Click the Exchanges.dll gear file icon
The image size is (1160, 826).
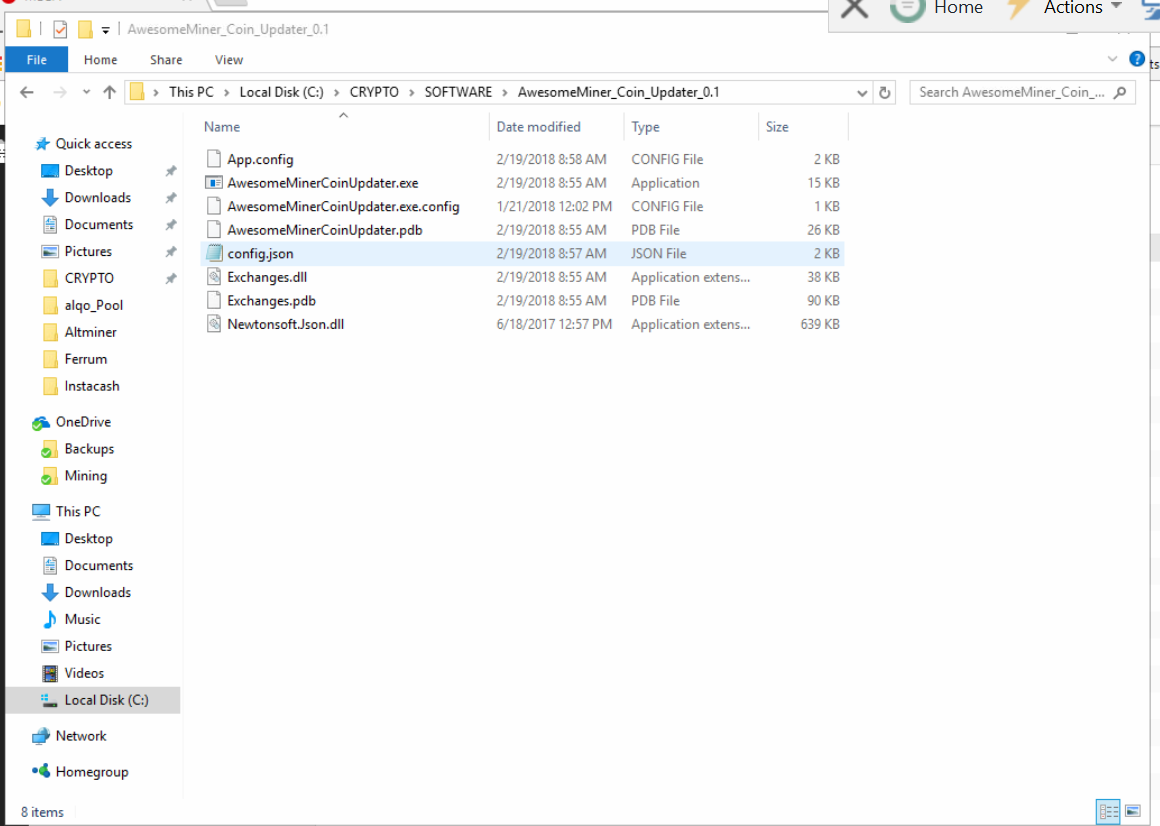pos(214,277)
